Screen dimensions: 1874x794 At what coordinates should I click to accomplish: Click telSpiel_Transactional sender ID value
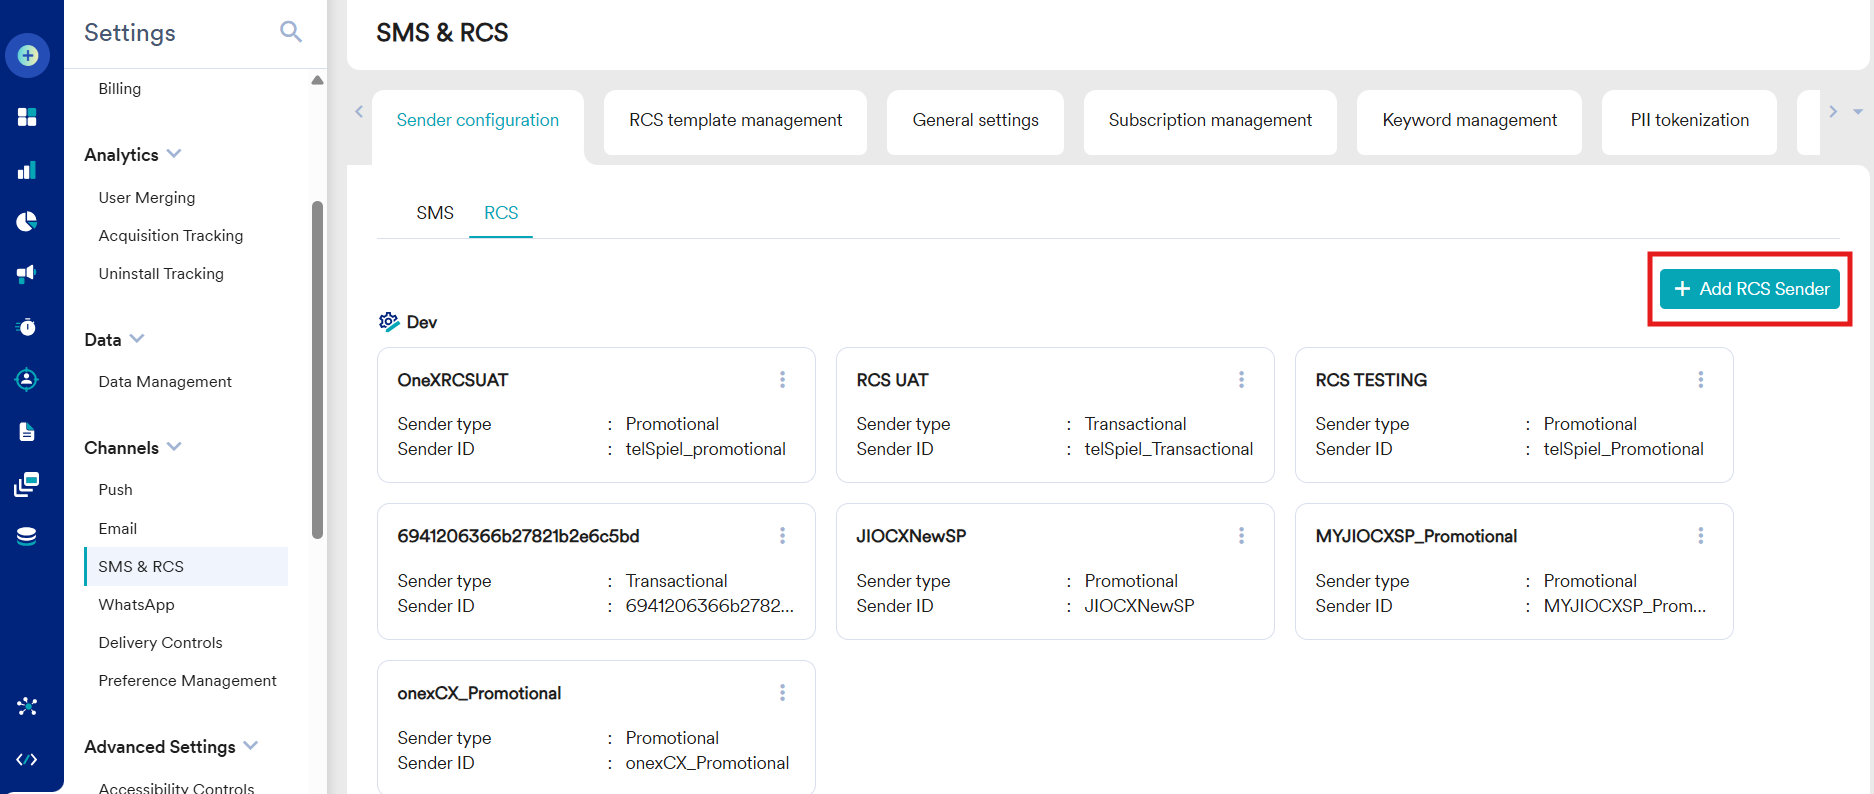coord(1168,449)
